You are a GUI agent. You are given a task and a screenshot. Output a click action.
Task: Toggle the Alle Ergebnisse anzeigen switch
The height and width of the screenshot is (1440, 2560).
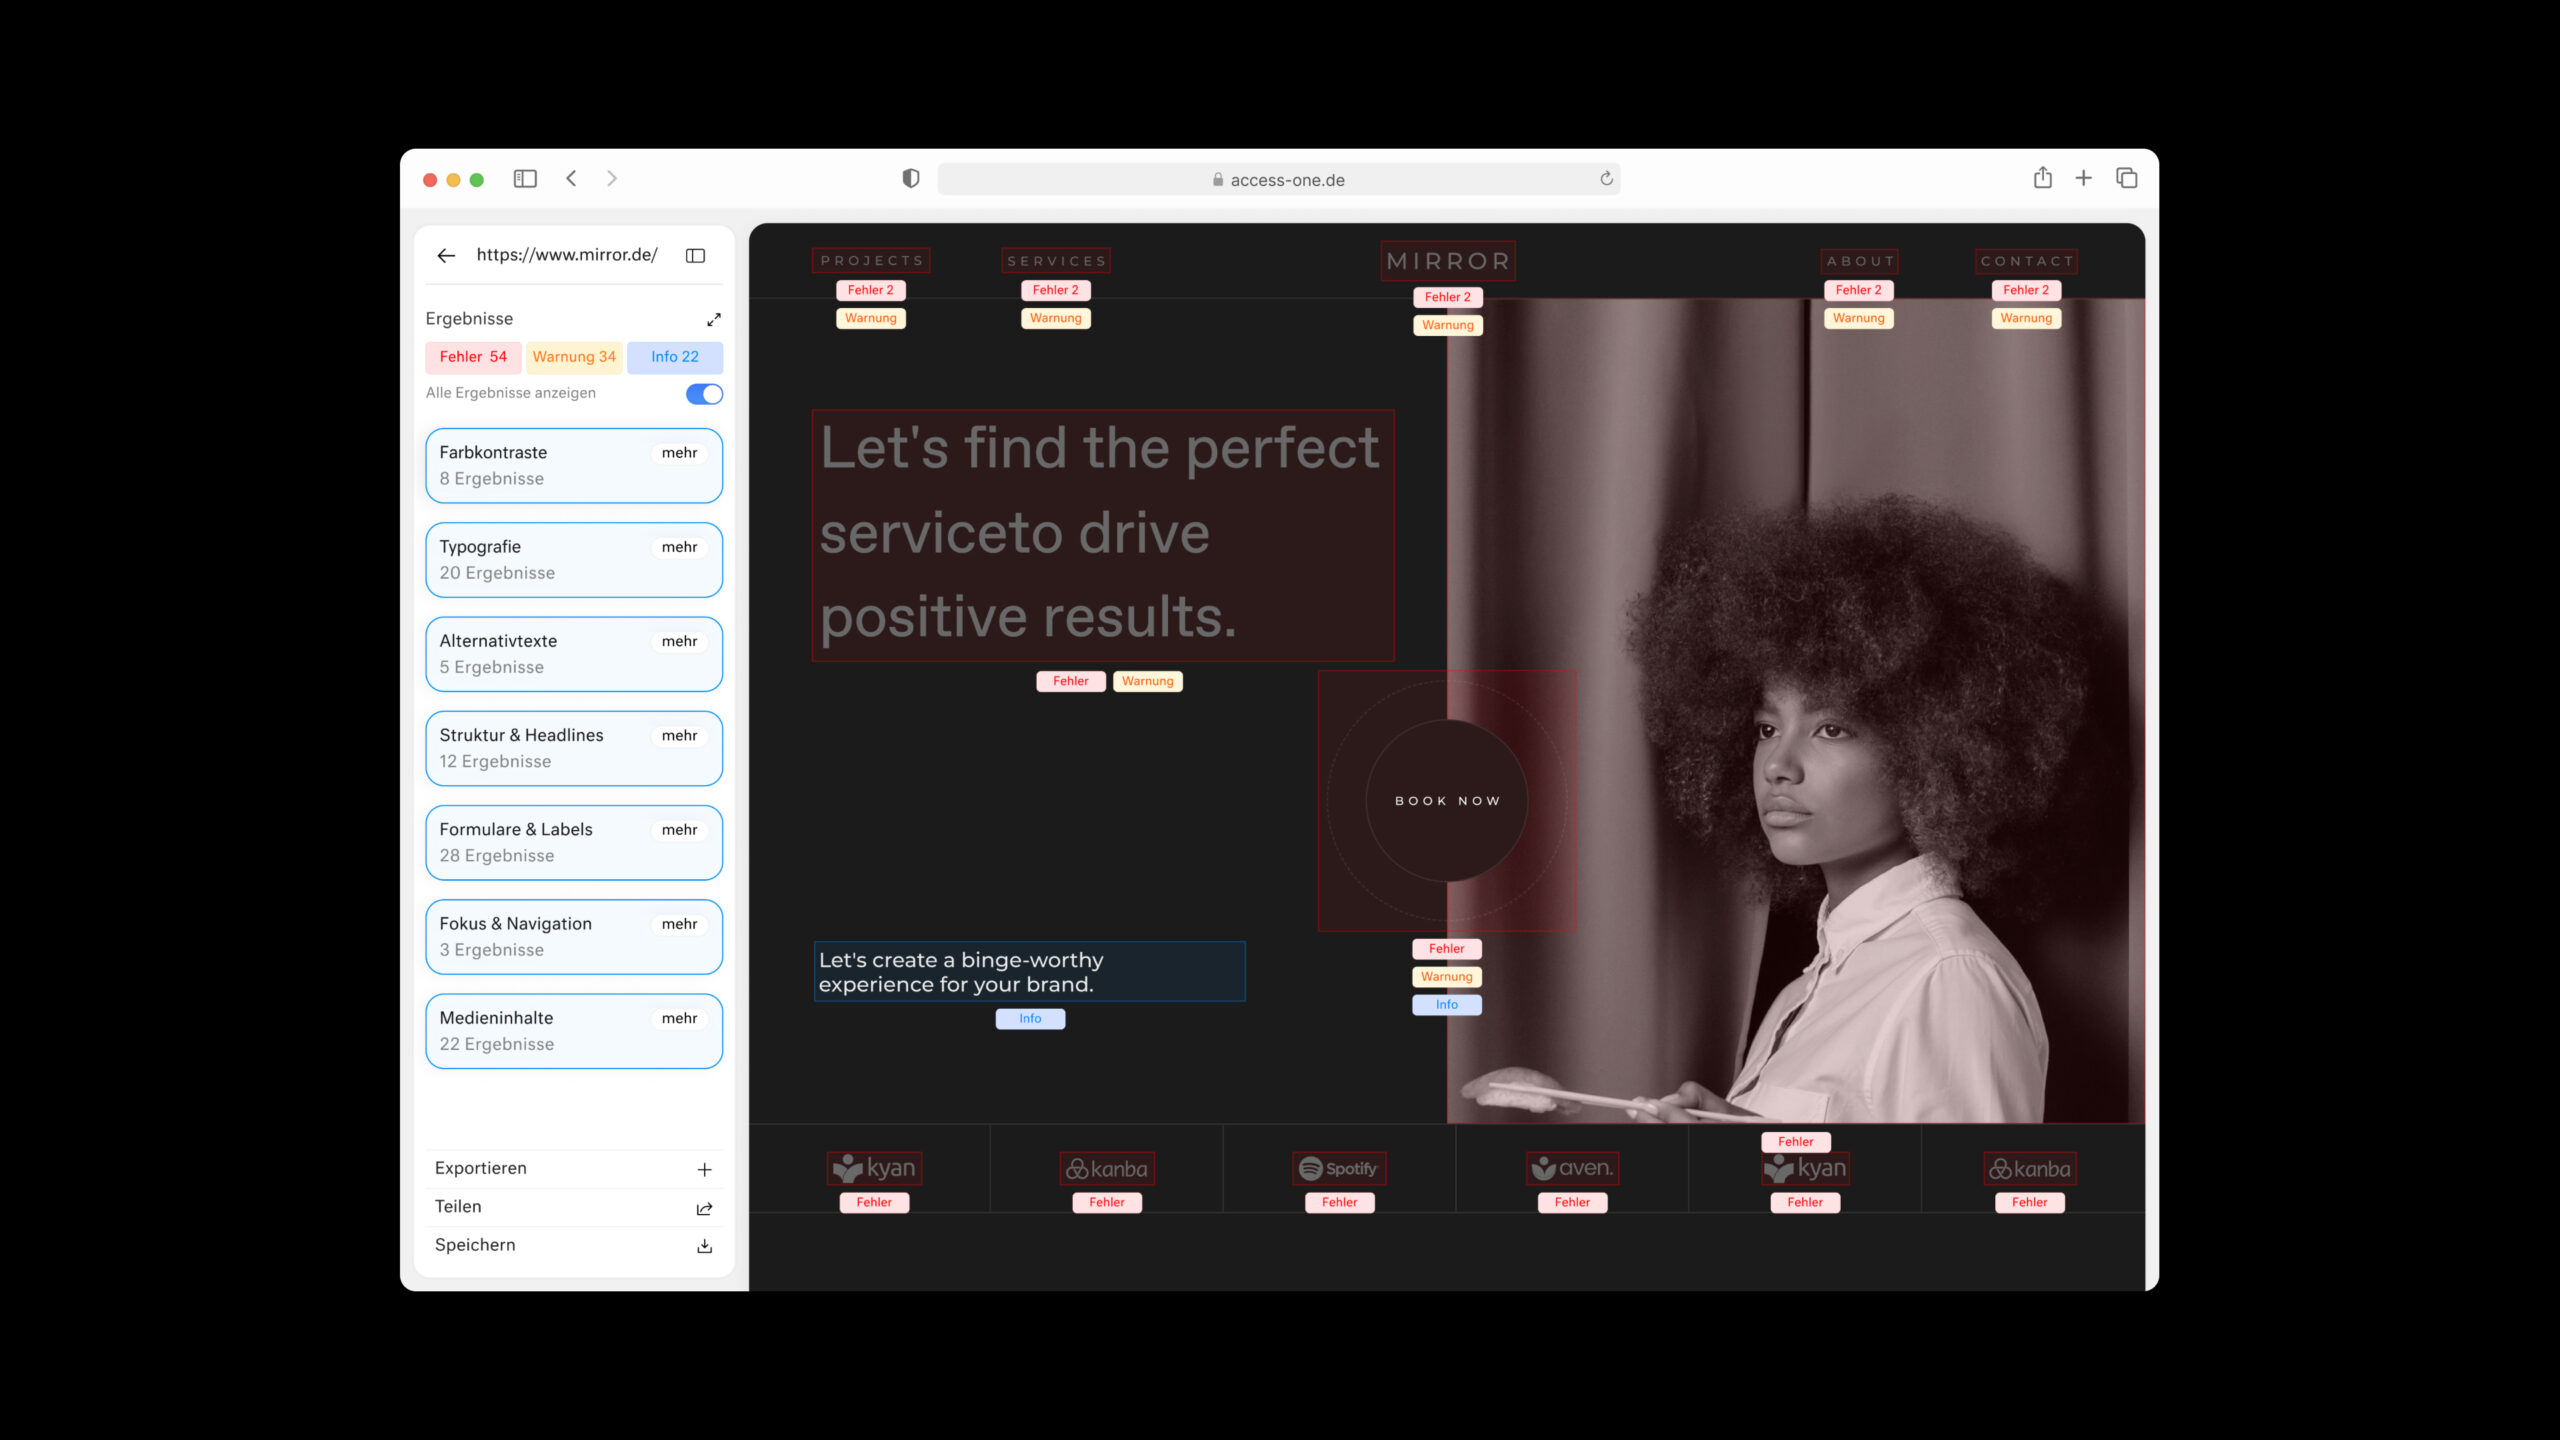[x=704, y=394]
